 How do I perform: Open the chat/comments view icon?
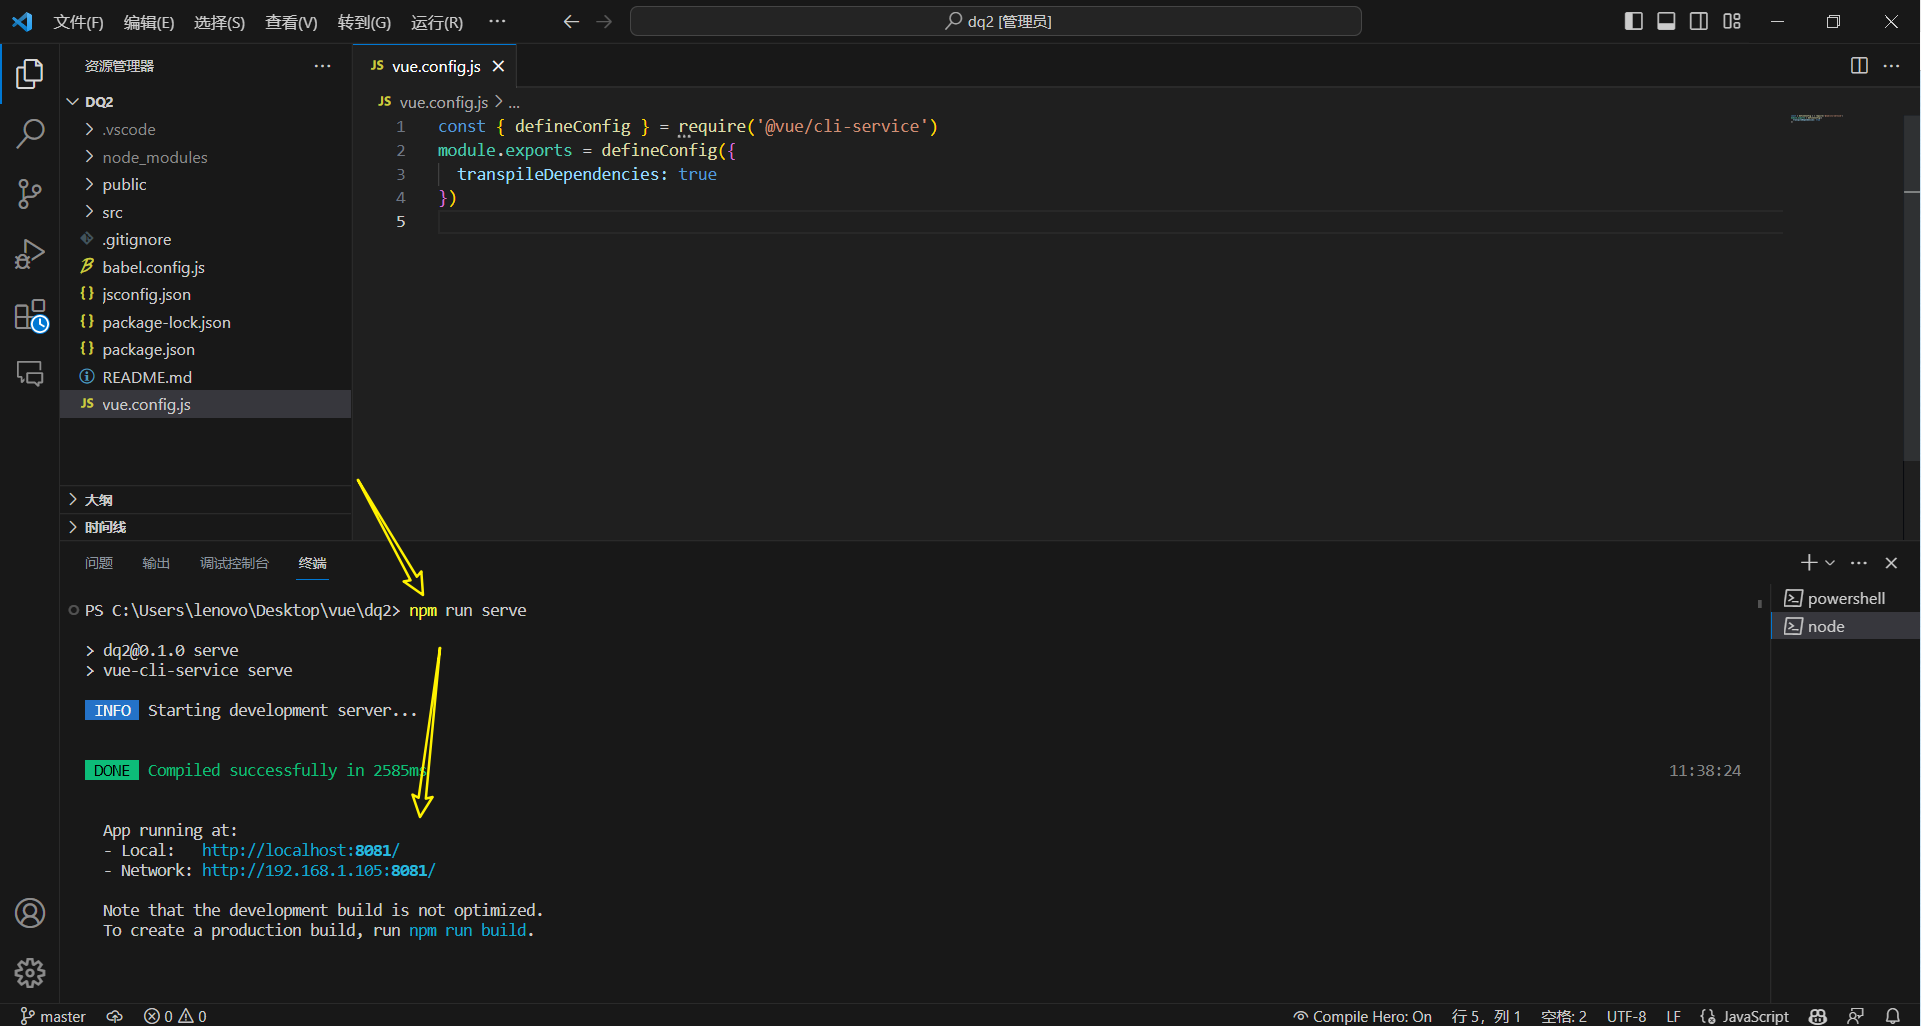[x=30, y=374]
